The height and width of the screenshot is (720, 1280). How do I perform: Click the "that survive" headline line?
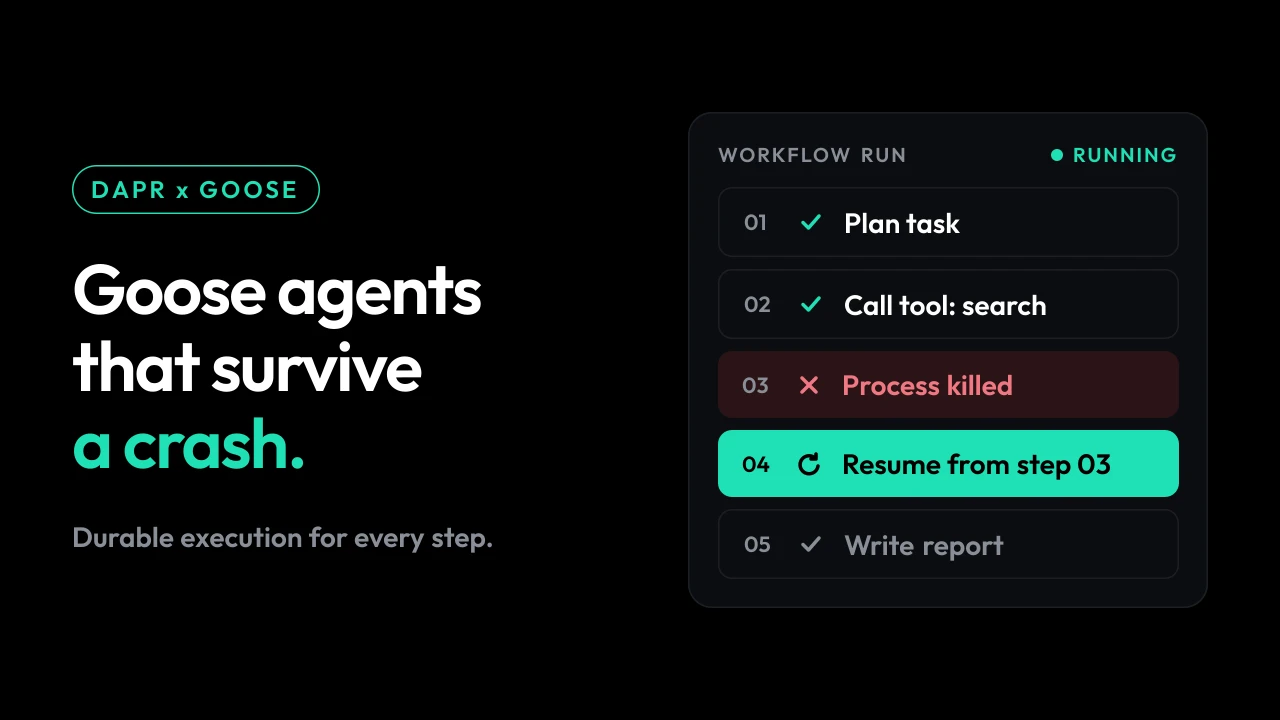coord(247,367)
